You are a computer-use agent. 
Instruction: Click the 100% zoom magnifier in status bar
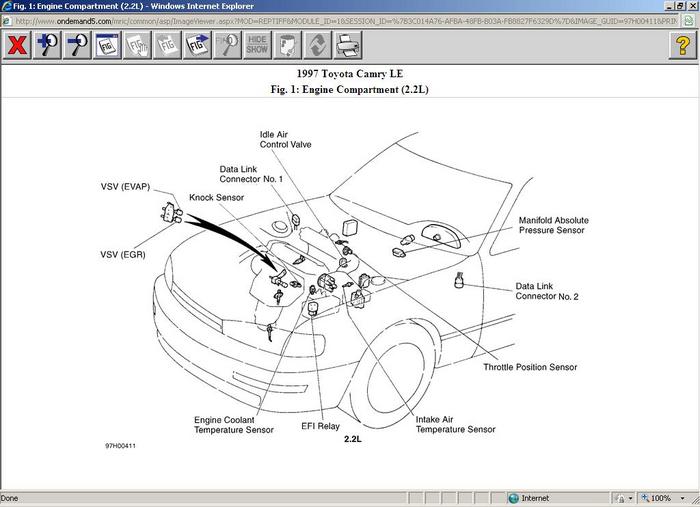(x=645, y=498)
